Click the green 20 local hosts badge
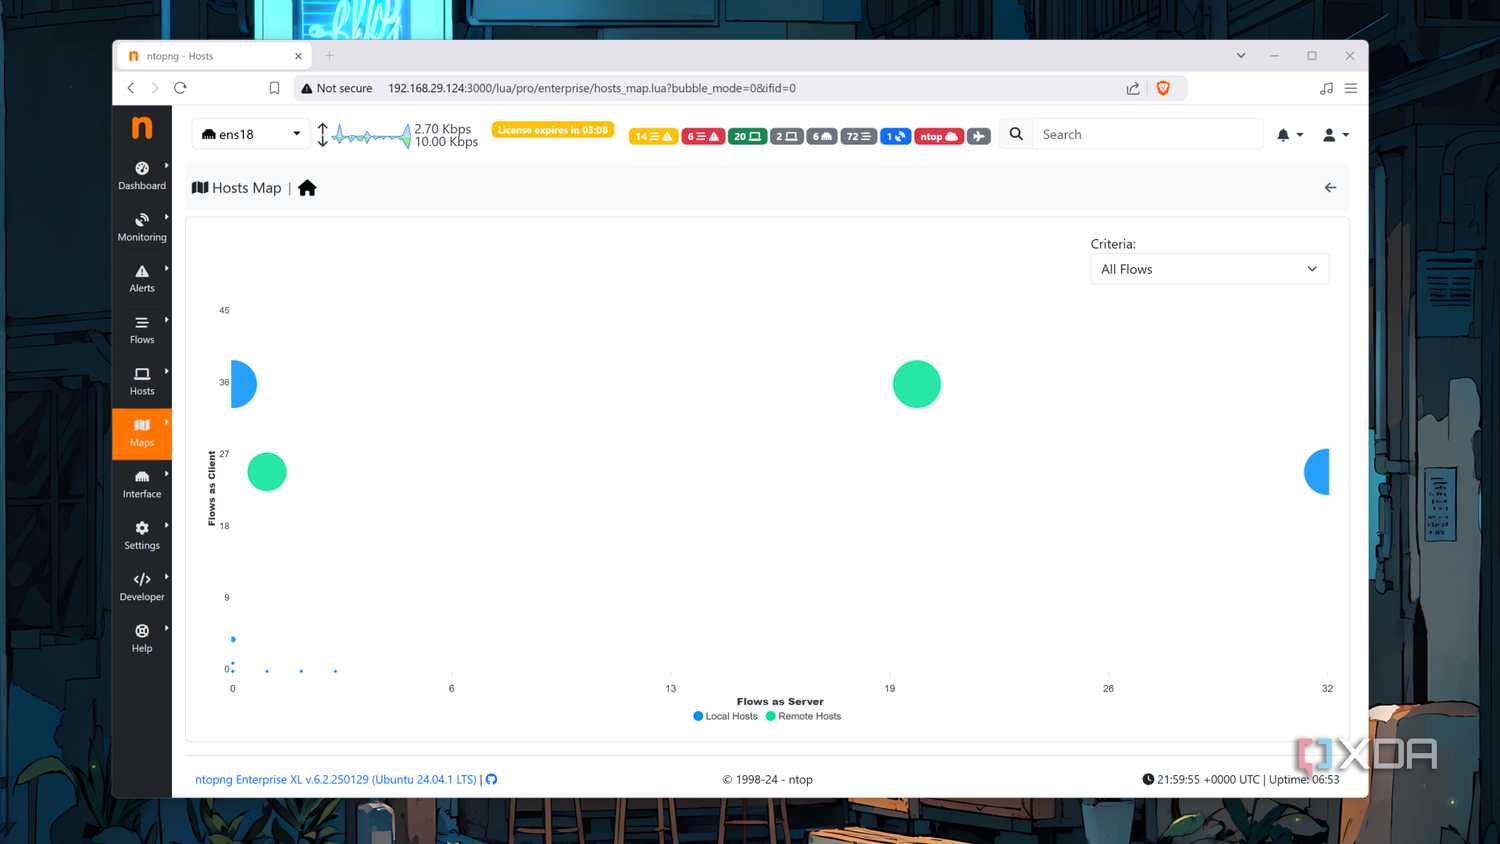Image resolution: width=1500 pixels, height=844 pixels. tap(747, 136)
